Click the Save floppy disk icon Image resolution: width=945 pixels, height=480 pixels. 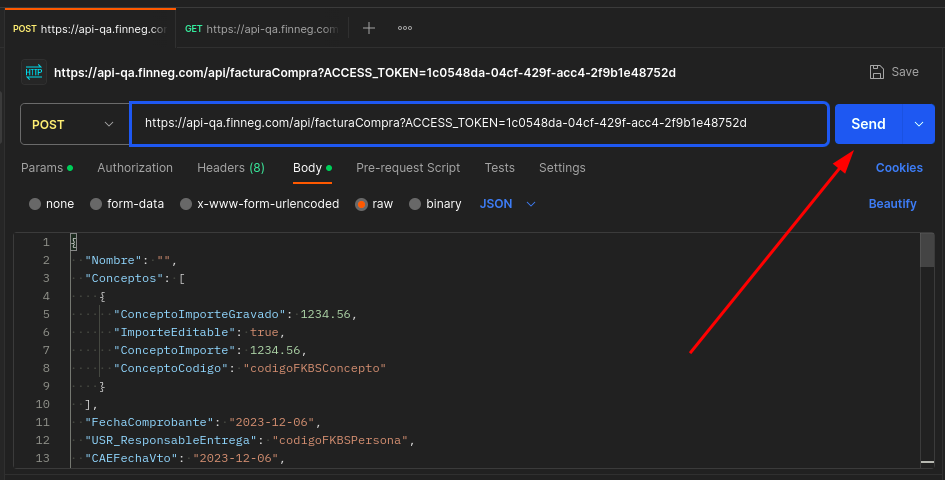tap(877, 72)
